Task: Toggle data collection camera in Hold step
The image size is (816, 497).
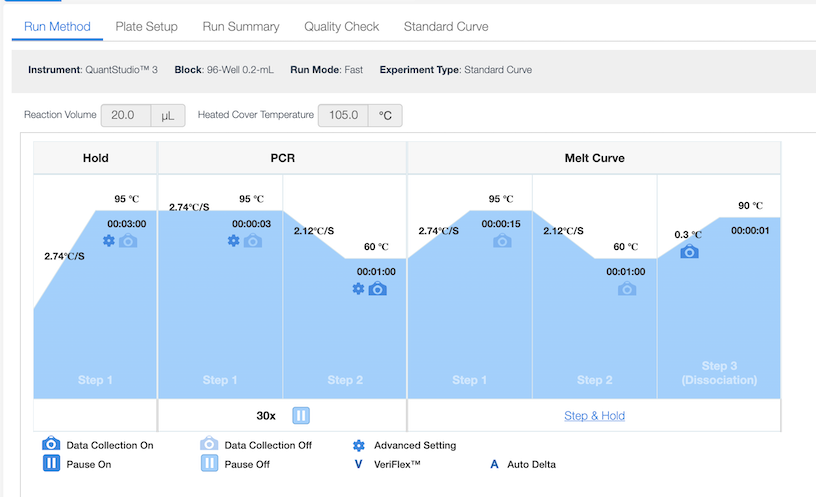Action: [128, 241]
